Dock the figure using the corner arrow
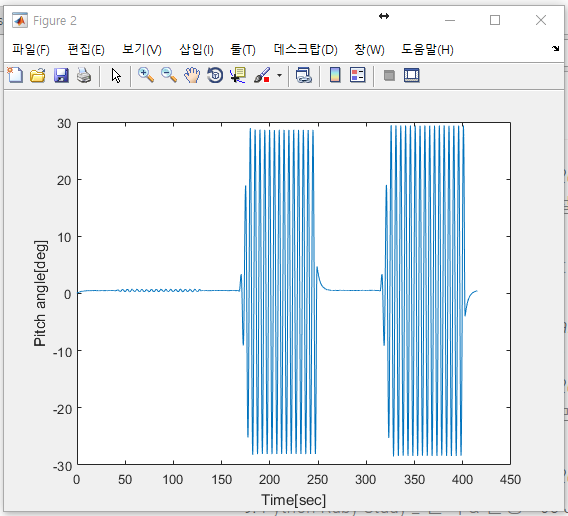Image resolution: width=568 pixels, height=516 pixels. [555, 49]
